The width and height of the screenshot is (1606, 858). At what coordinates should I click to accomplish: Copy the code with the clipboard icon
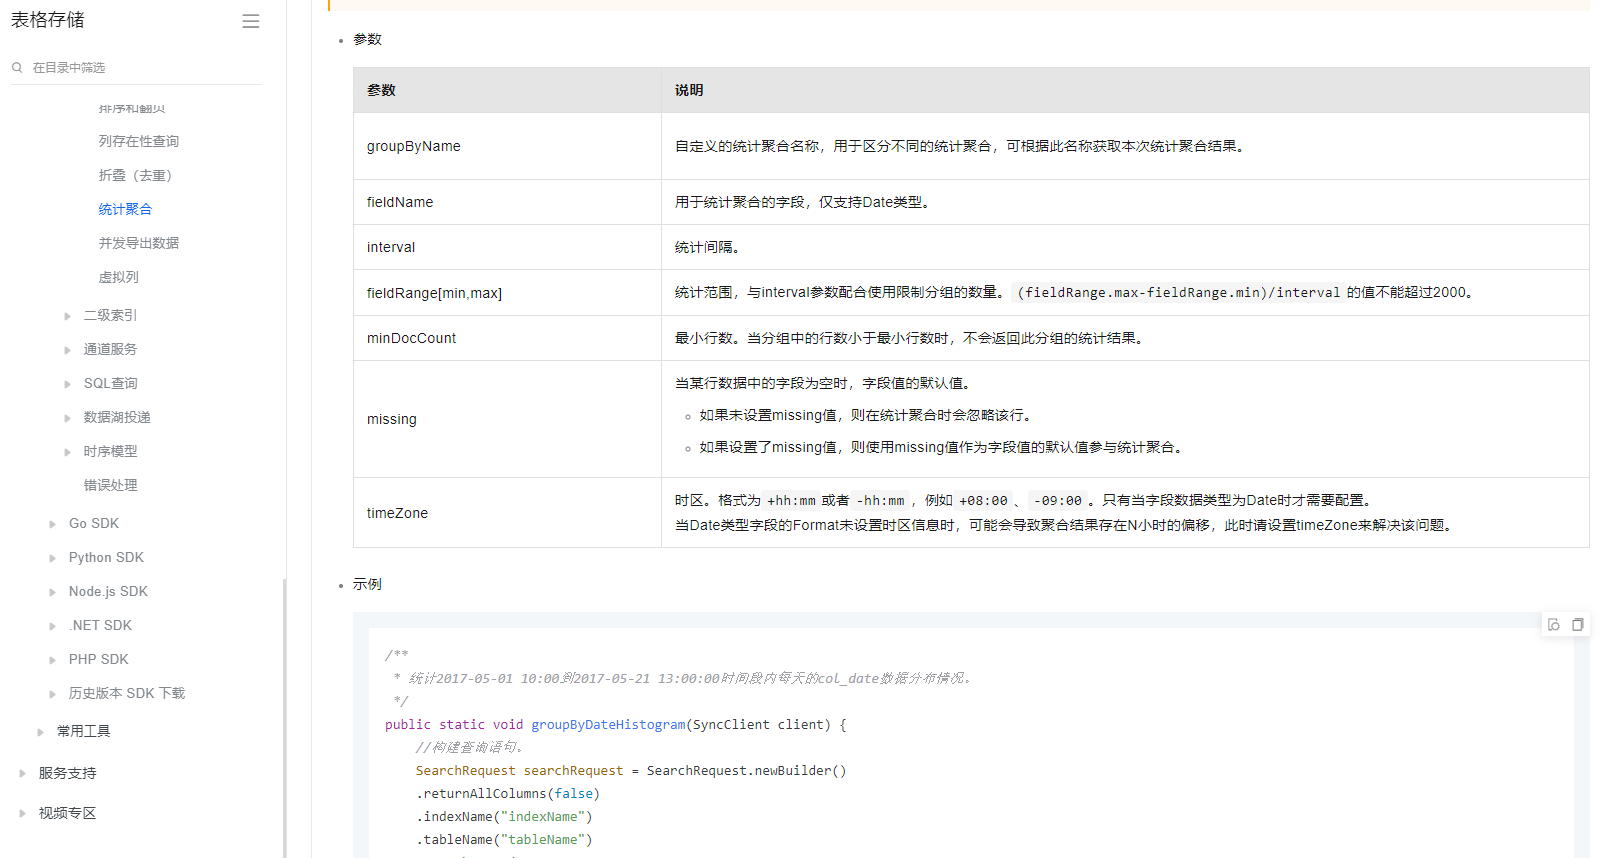1578,625
